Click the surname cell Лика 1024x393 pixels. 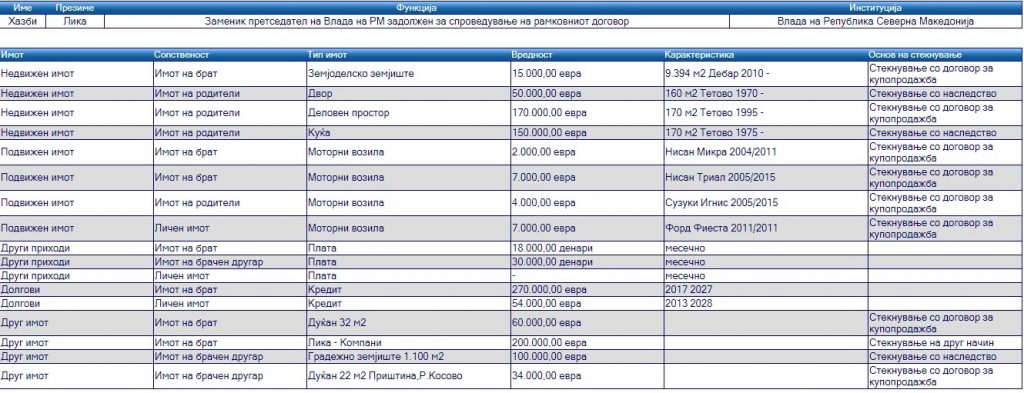point(75,21)
